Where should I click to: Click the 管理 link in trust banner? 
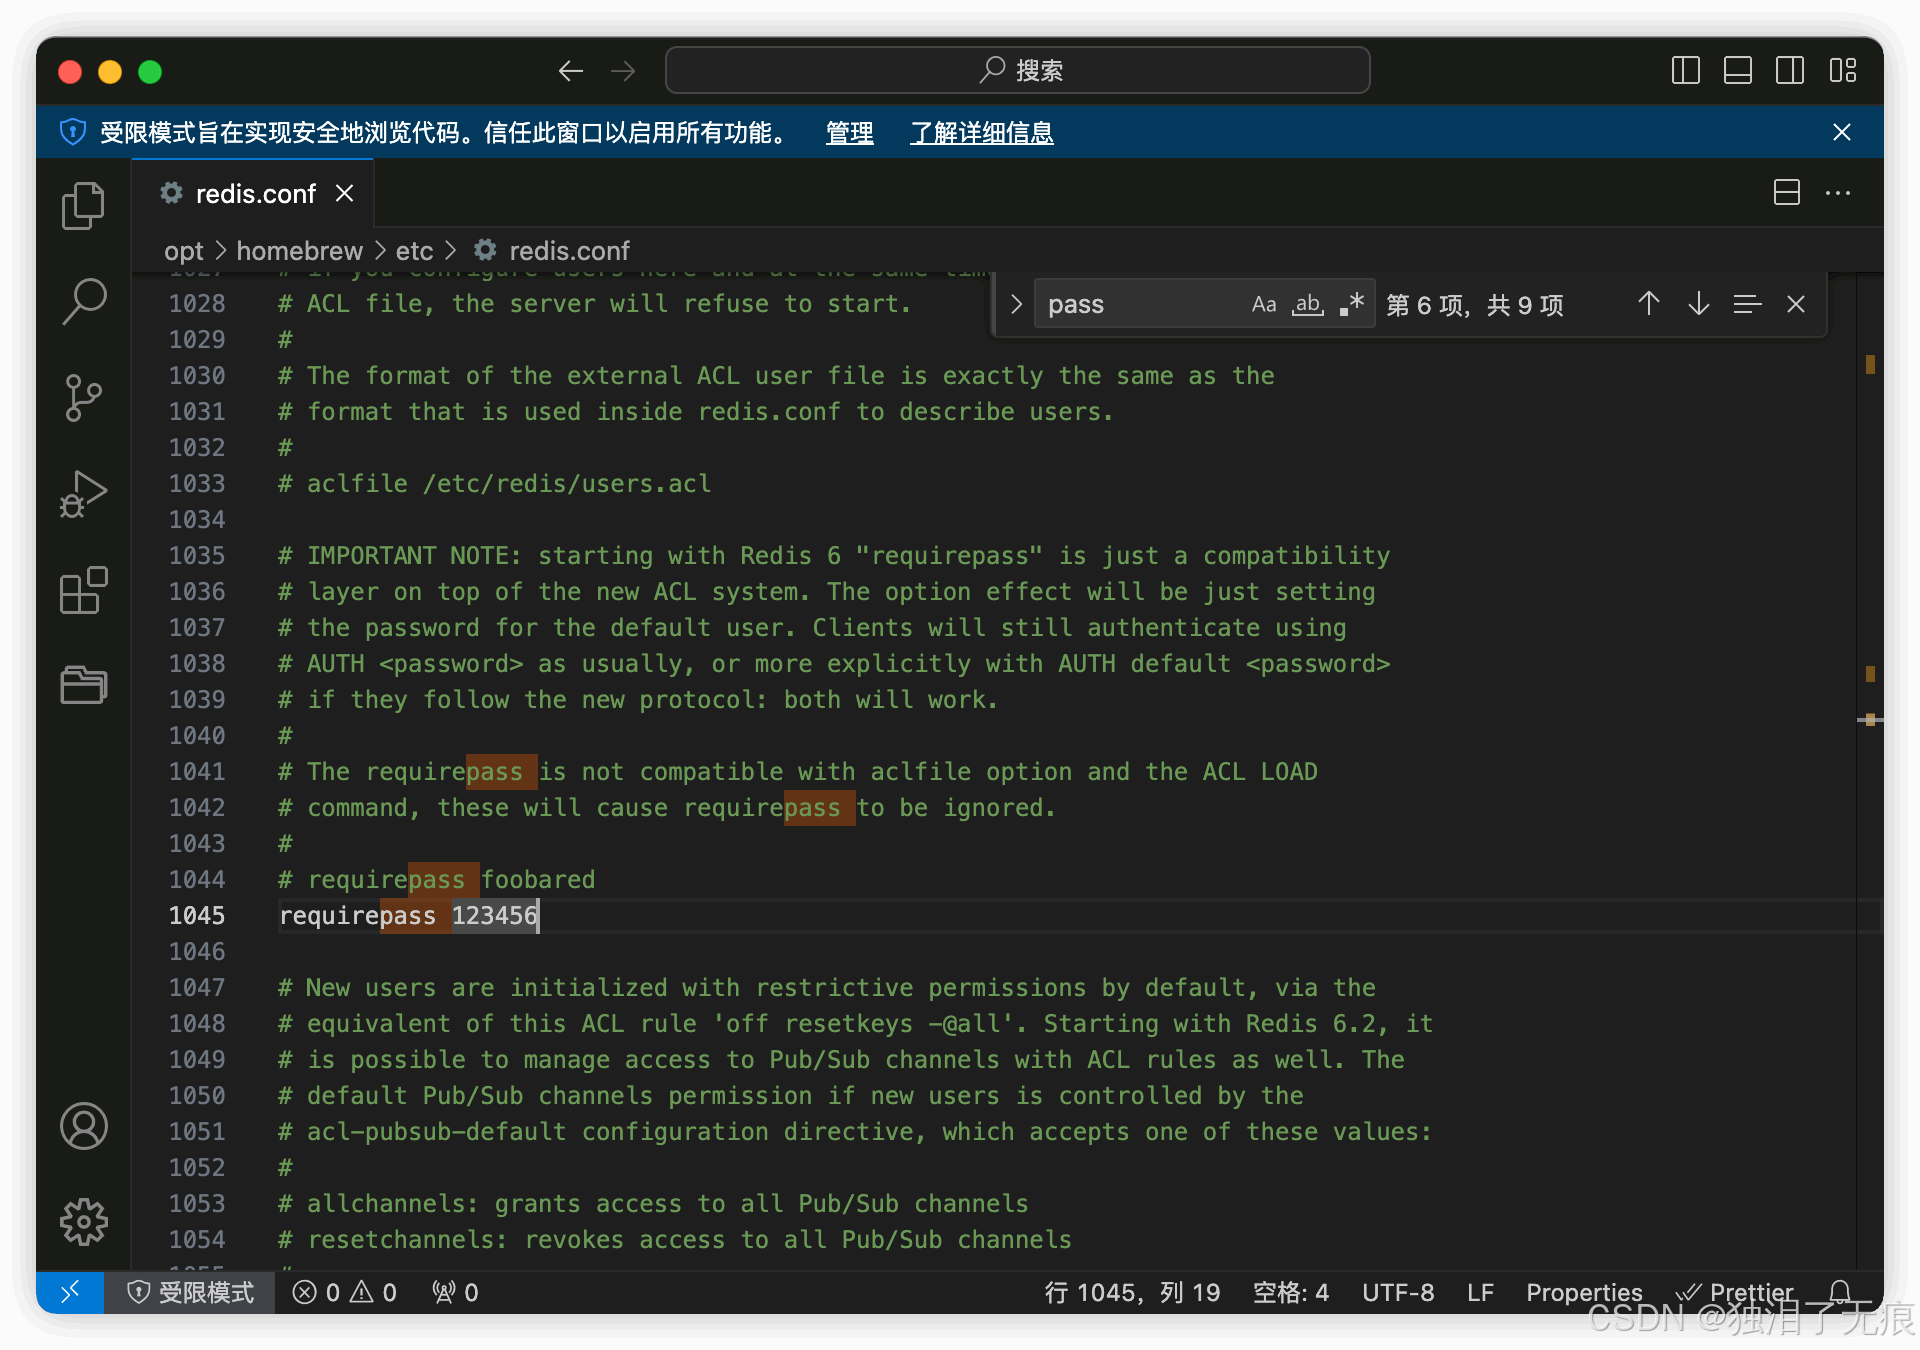click(x=849, y=133)
